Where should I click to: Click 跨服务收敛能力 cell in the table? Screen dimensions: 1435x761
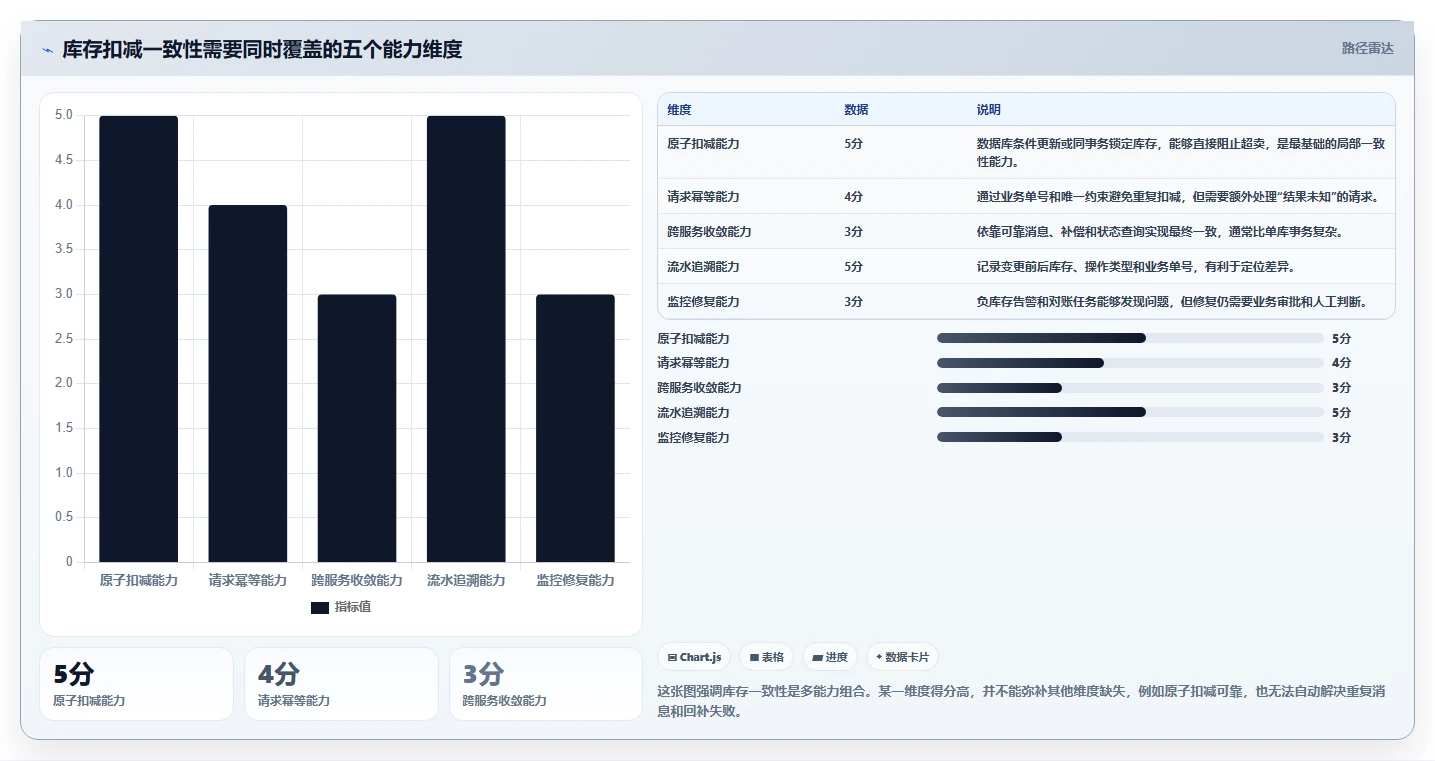click(x=709, y=232)
